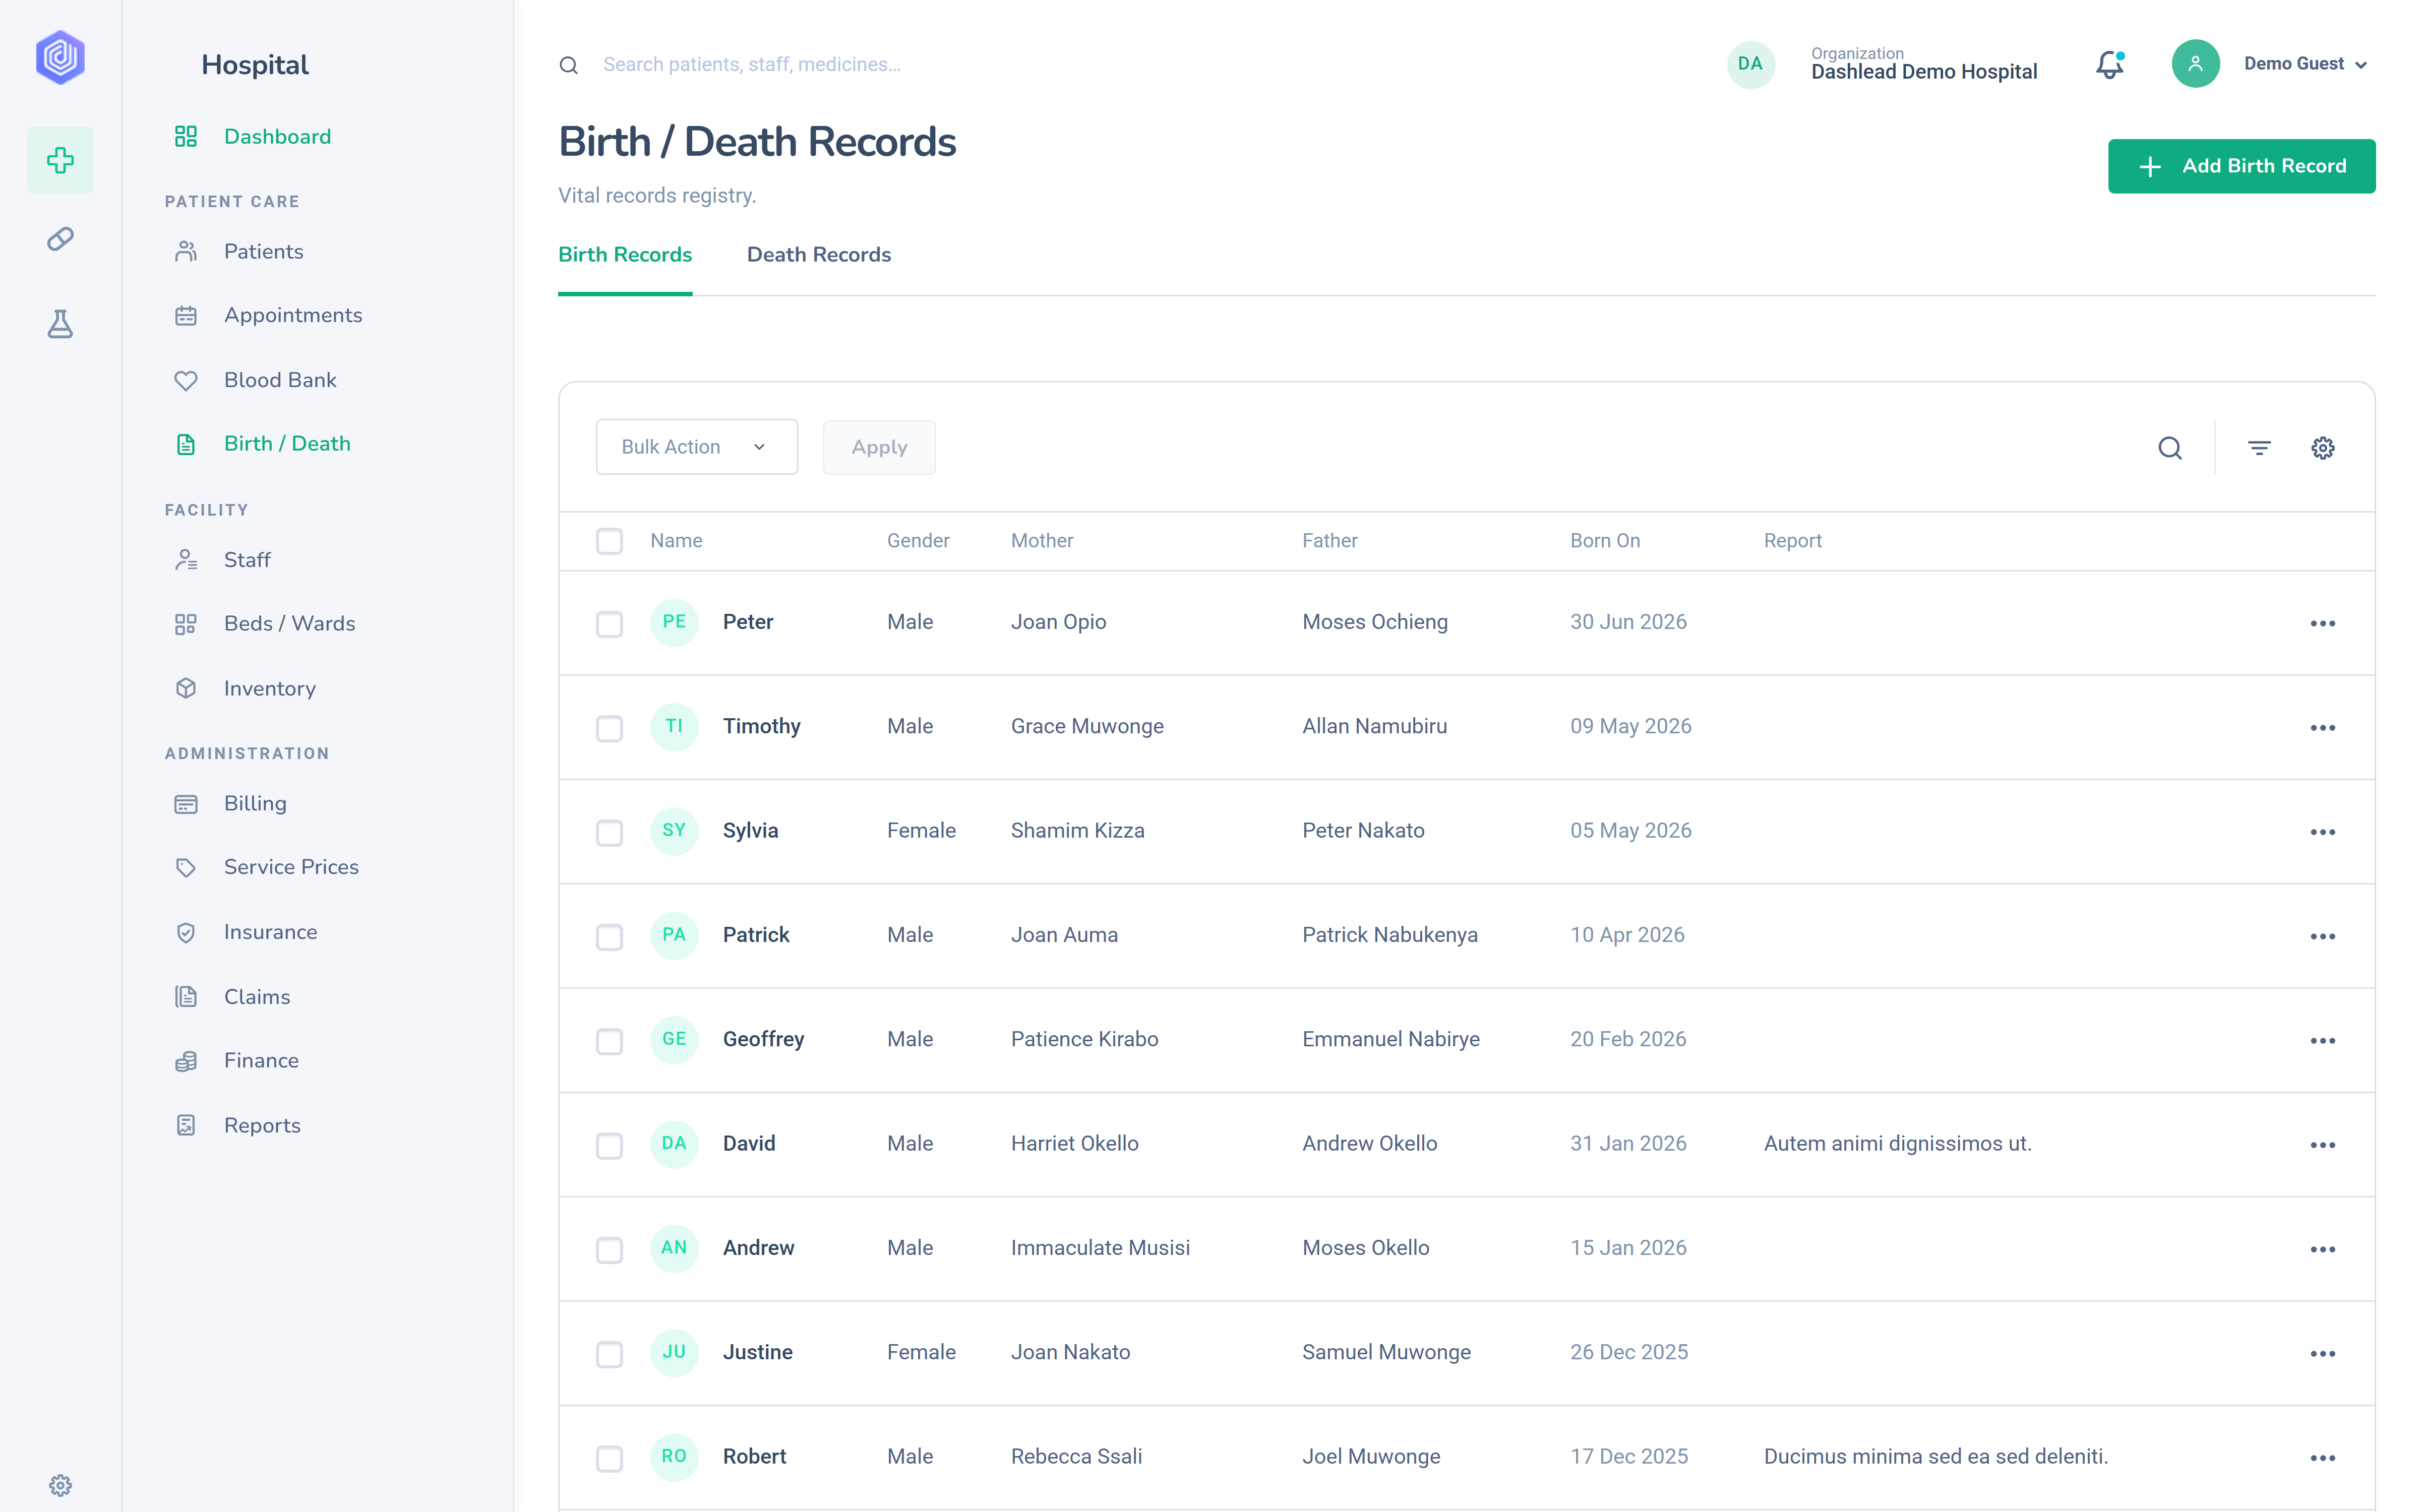
Task: Click the Dashlead hexagon logo
Action: (x=60, y=57)
